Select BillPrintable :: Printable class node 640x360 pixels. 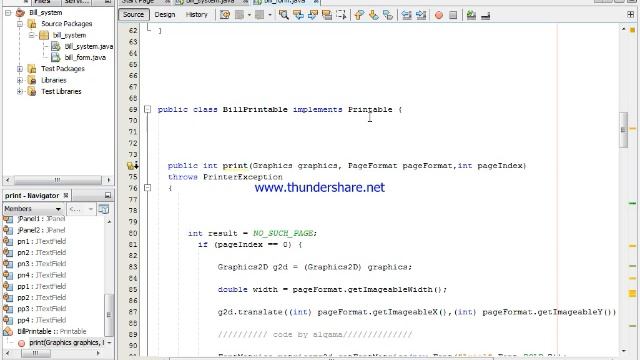point(51,331)
